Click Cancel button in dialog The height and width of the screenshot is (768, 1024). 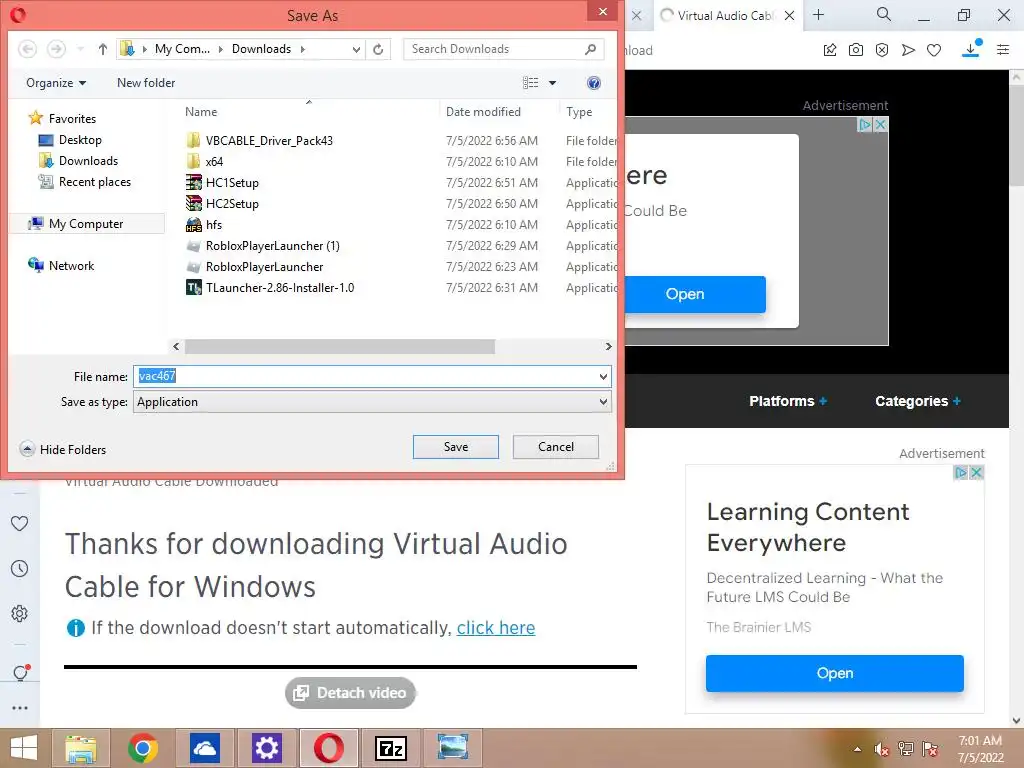(x=556, y=447)
